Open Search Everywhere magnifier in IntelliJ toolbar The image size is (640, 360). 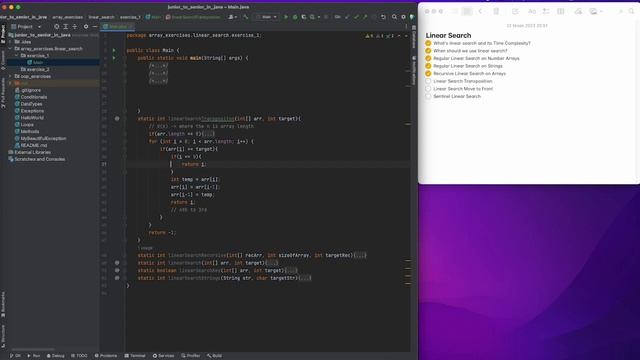click(x=394, y=17)
